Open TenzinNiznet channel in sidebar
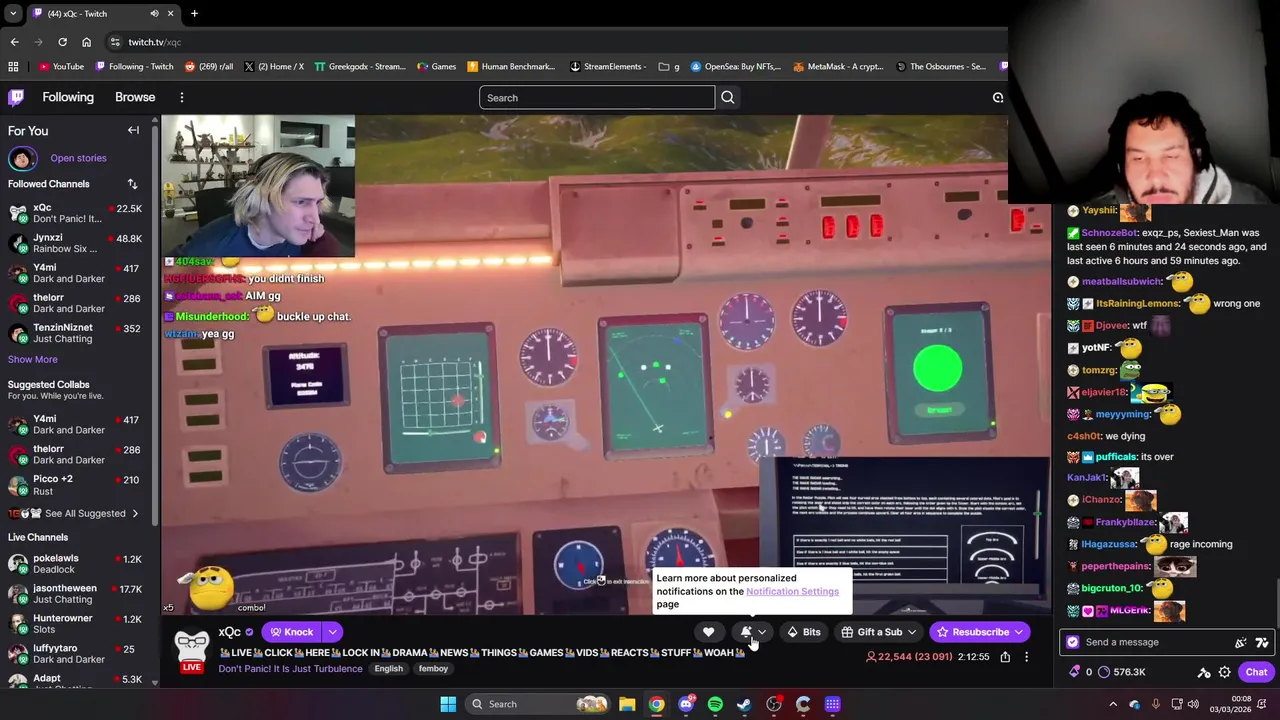 tap(77, 333)
